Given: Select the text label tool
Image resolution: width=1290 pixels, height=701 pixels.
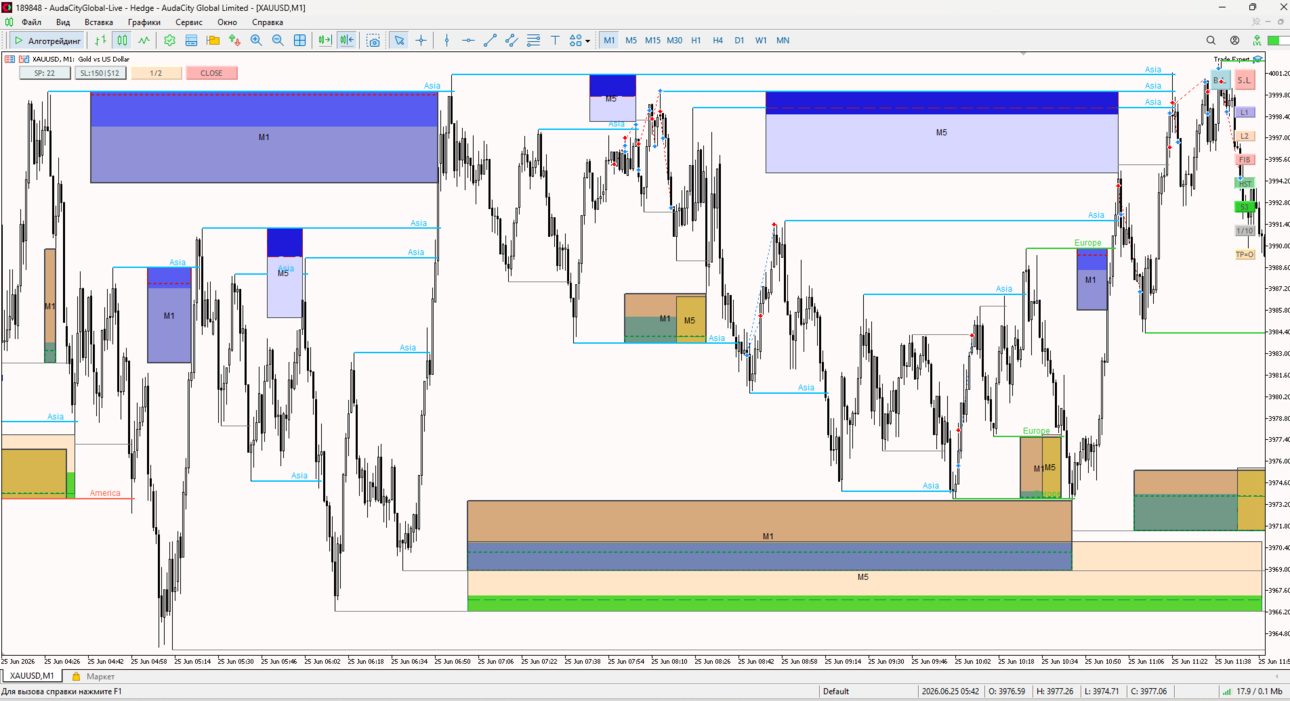Looking at the screenshot, I should 555,40.
